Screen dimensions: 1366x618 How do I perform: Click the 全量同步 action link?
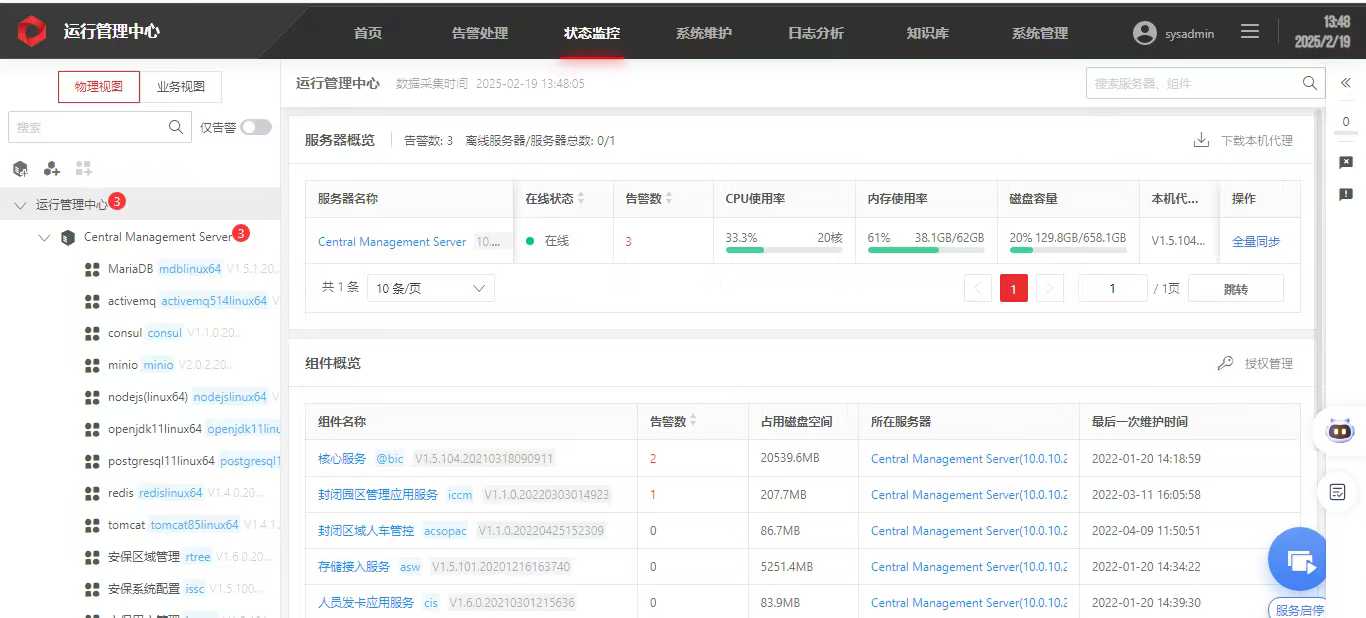1256,242
